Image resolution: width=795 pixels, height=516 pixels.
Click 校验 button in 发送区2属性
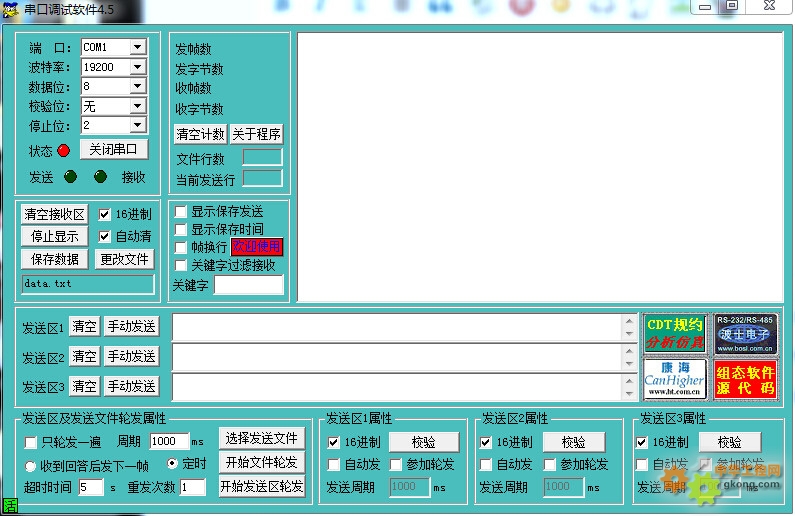(573, 442)
